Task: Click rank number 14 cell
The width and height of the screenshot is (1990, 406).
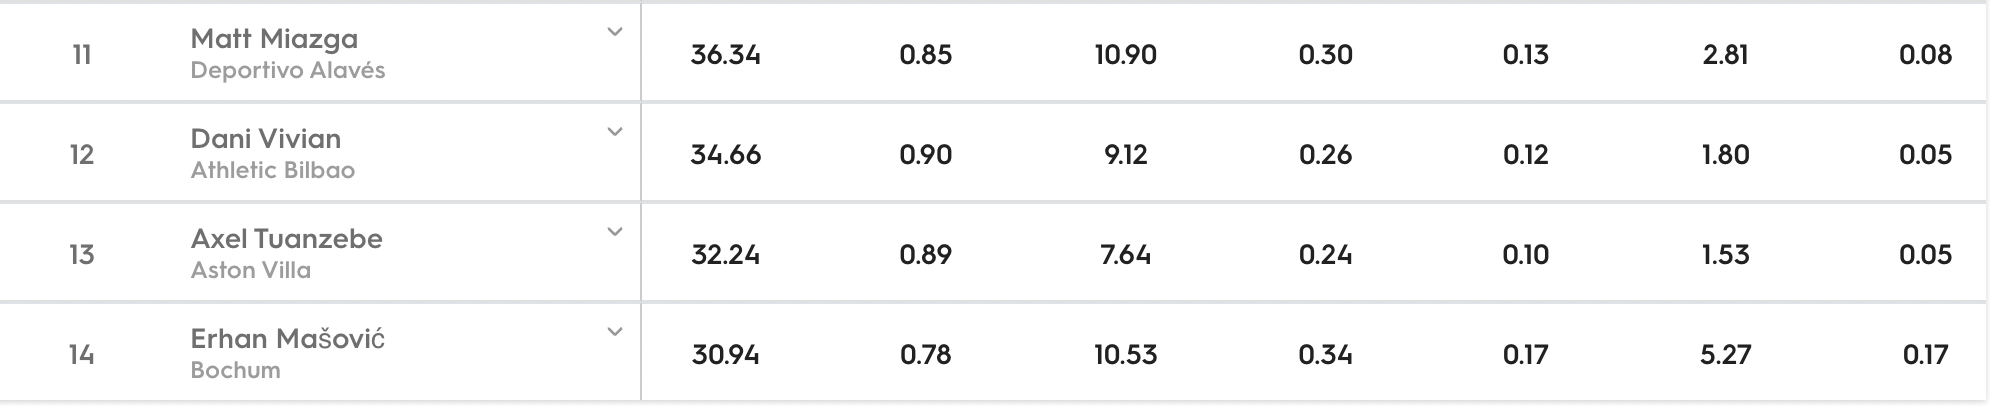Action: click(x=82, y=355)
